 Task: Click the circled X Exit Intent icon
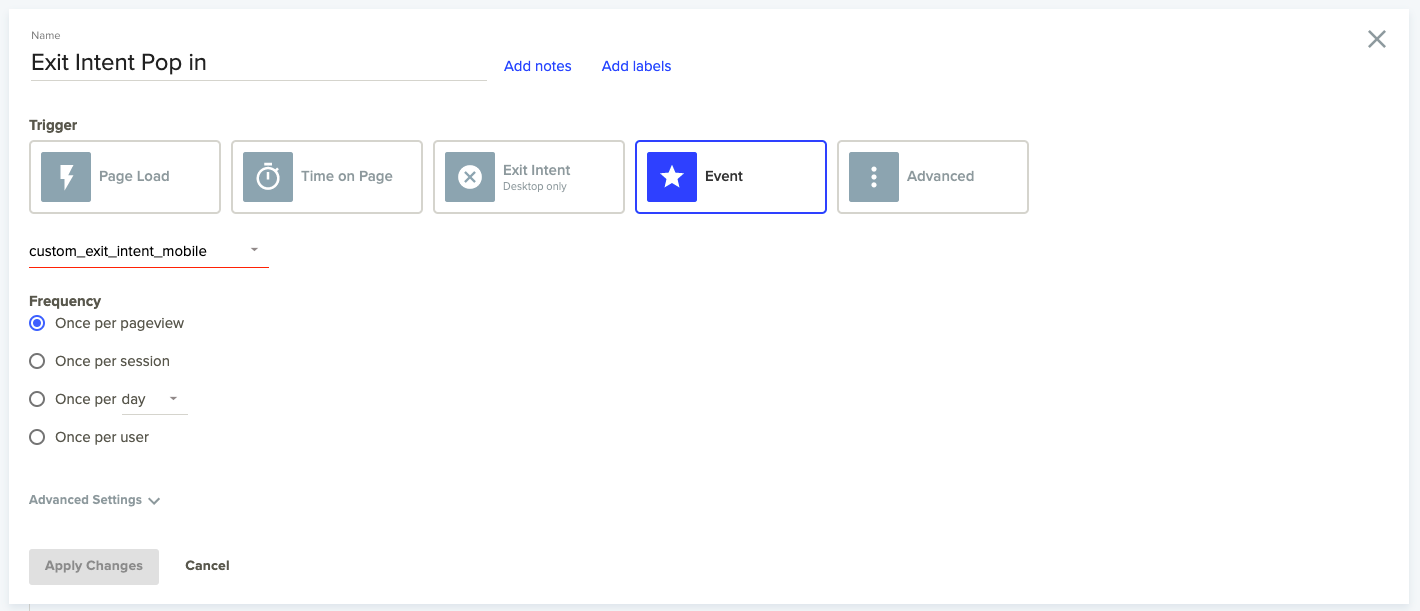point(470,177)
